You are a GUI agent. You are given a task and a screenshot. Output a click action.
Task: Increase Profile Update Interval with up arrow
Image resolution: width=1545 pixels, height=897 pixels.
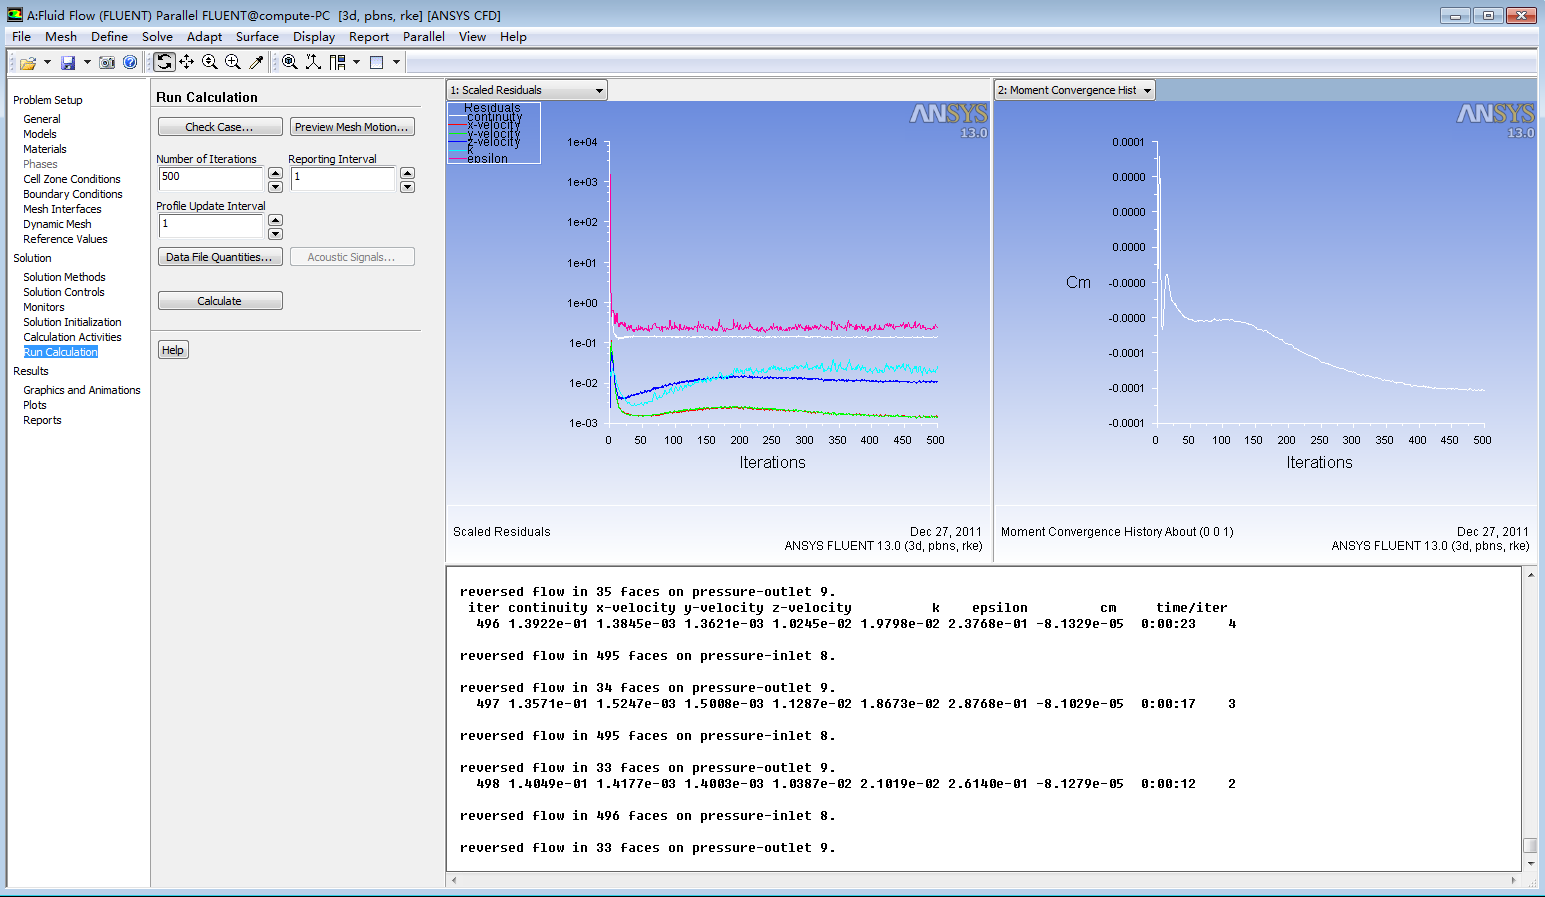[x=276, y=219]
